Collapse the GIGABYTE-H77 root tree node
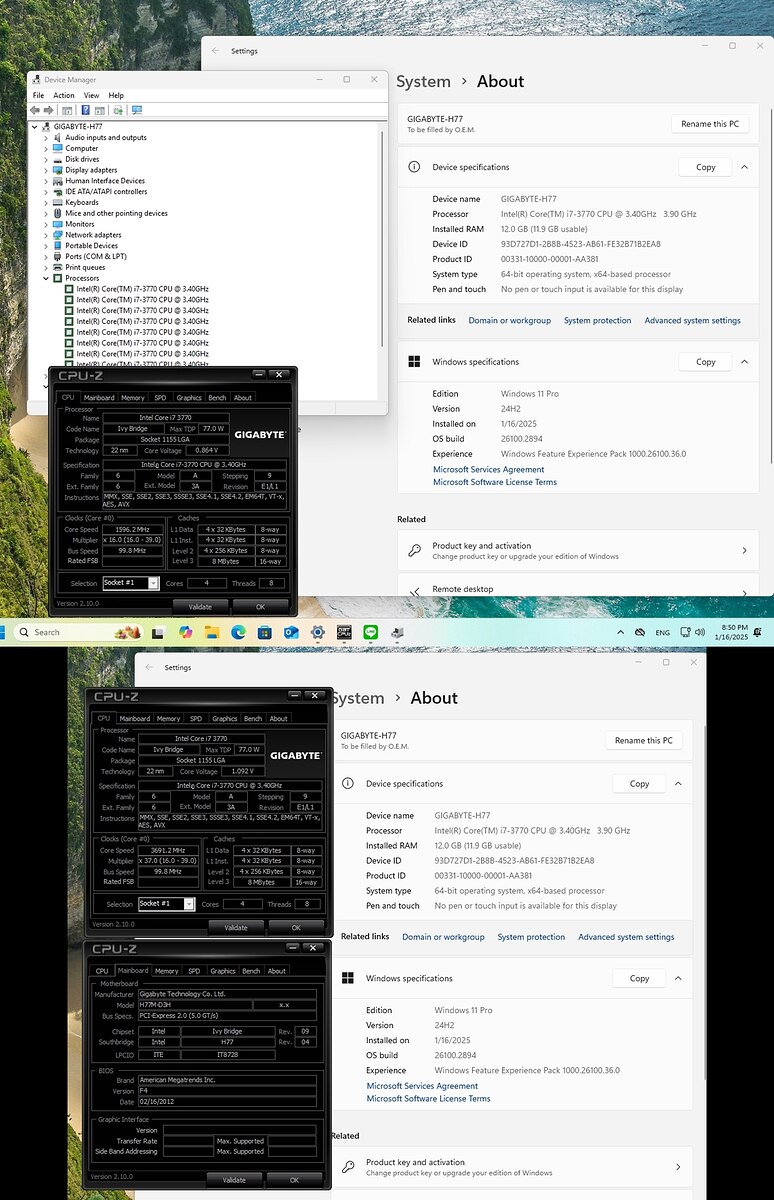Image resolution: width=774 pixels, height=1200 pixels. click(35, 127)
